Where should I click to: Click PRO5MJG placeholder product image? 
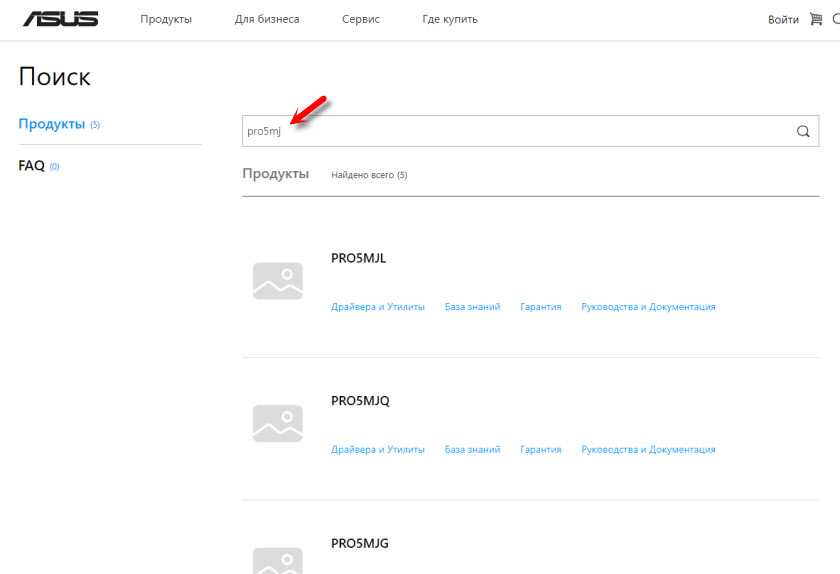click(278, 561)
